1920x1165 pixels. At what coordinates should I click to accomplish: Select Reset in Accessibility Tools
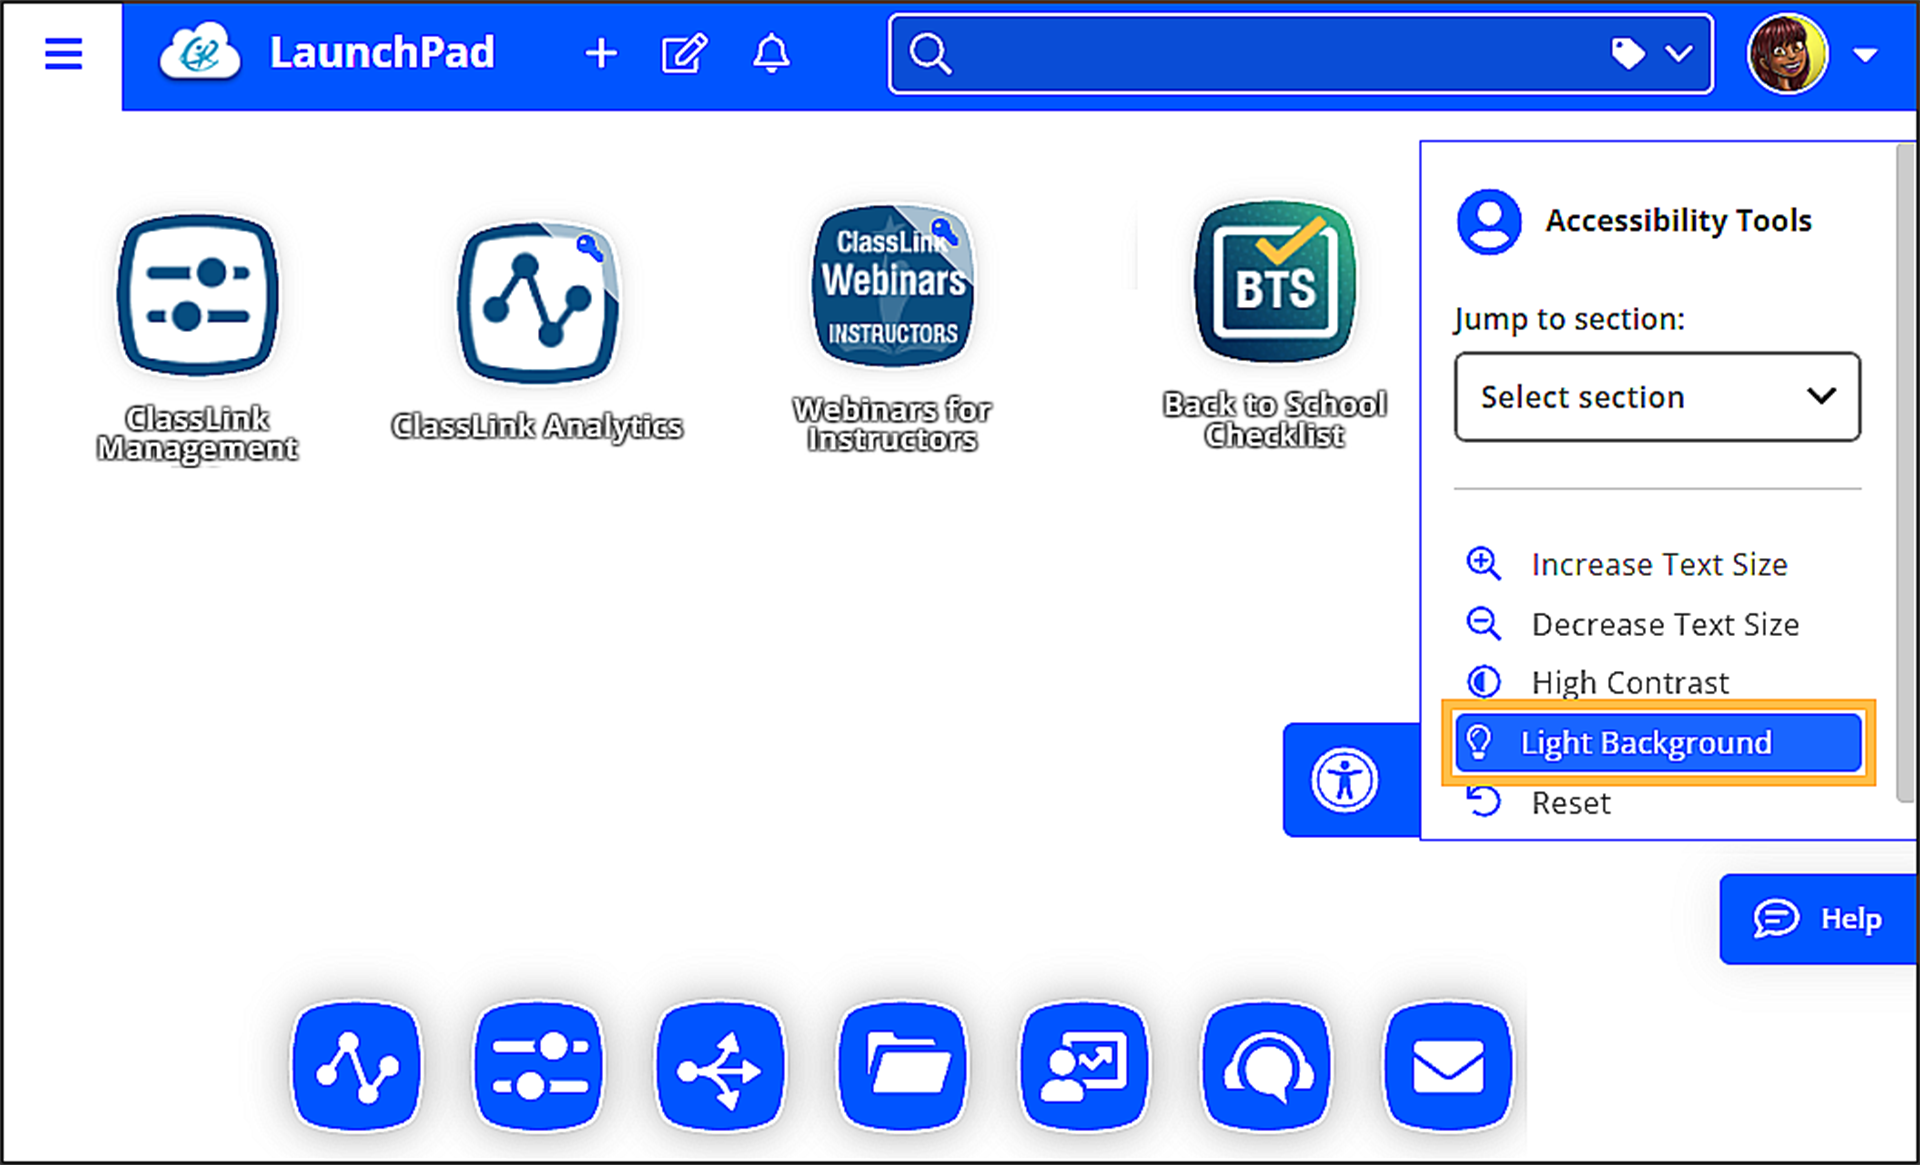pyautogui.click(x=1570, y=802)
